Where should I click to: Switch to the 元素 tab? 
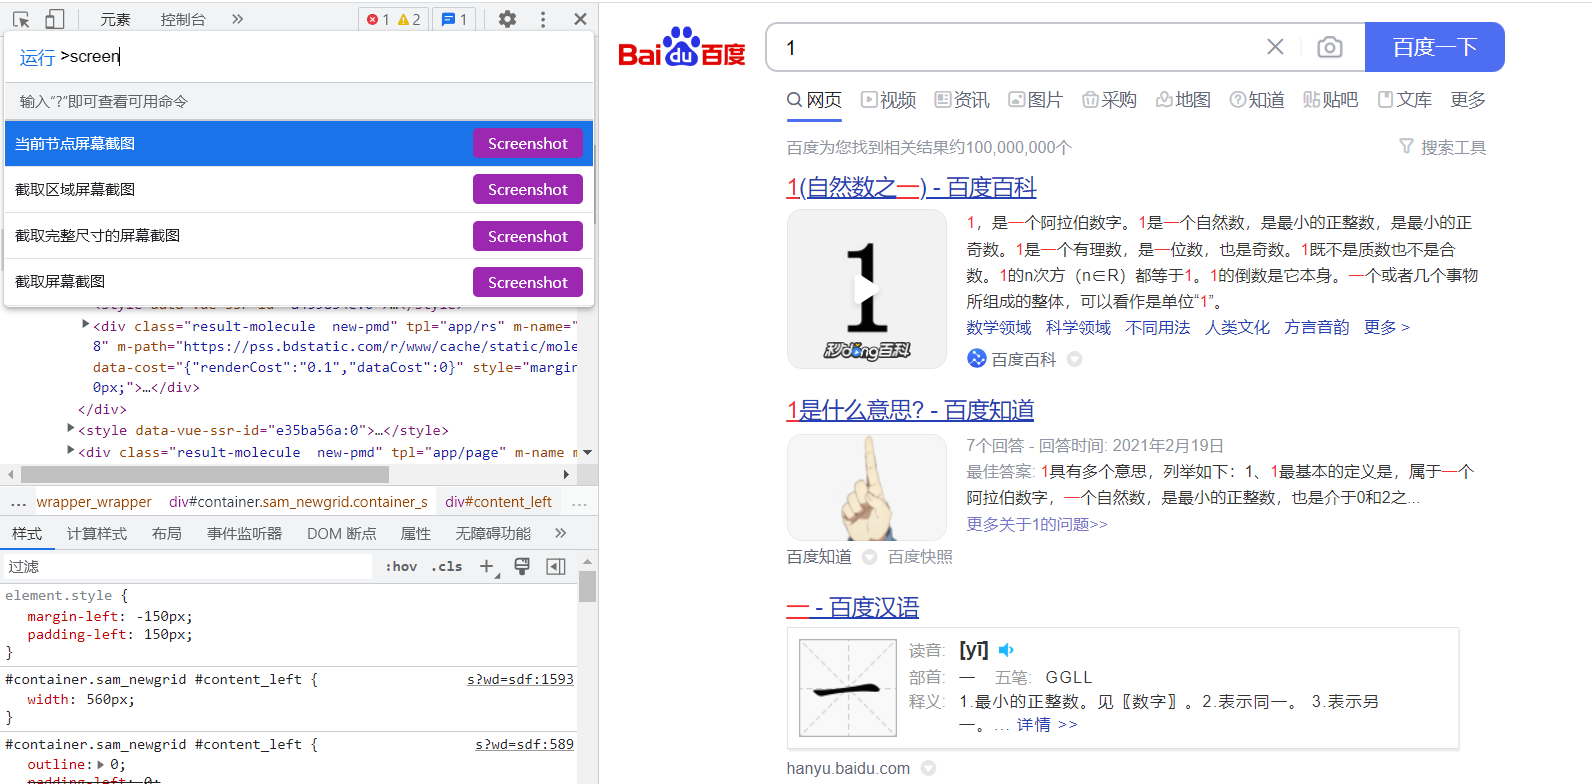[115, 19]
